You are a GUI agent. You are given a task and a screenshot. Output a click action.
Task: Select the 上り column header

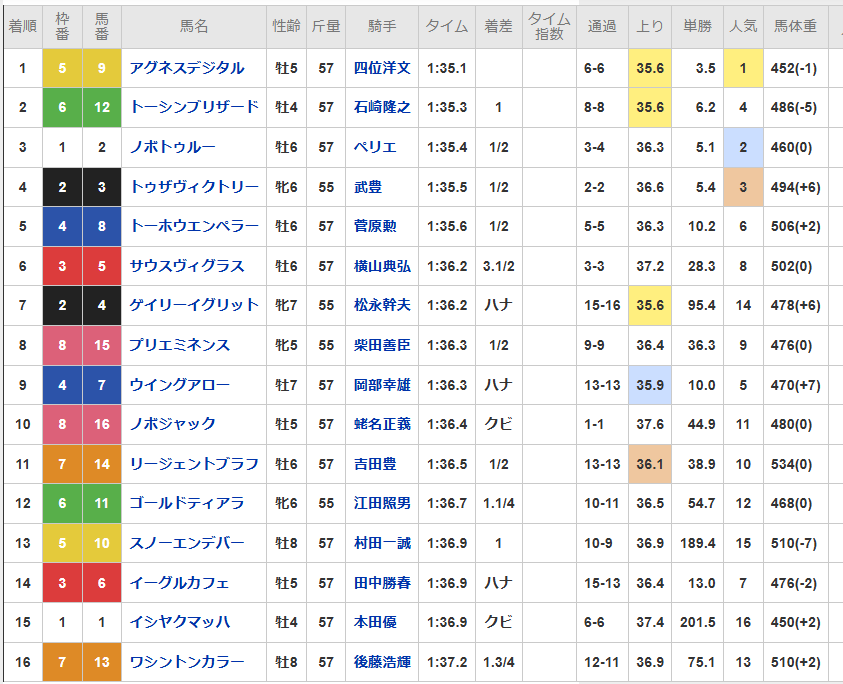tap(649, 26)
